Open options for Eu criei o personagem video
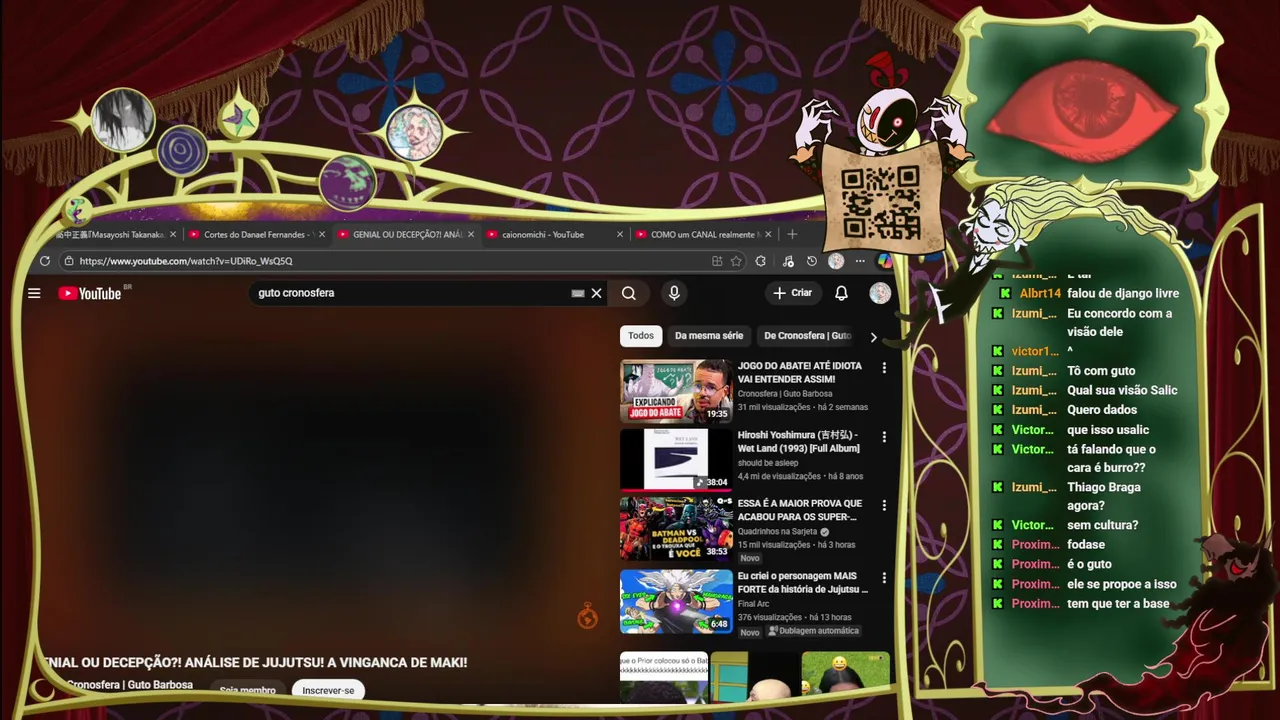 coord(883,578)
